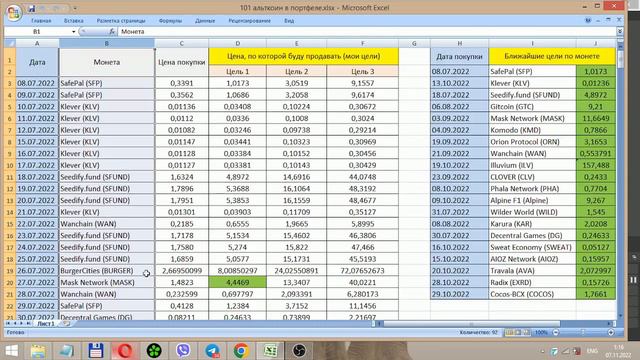Open OBS Studio from taskbar
The height and width of the screenshot is (360, 640).
(299, 350)
